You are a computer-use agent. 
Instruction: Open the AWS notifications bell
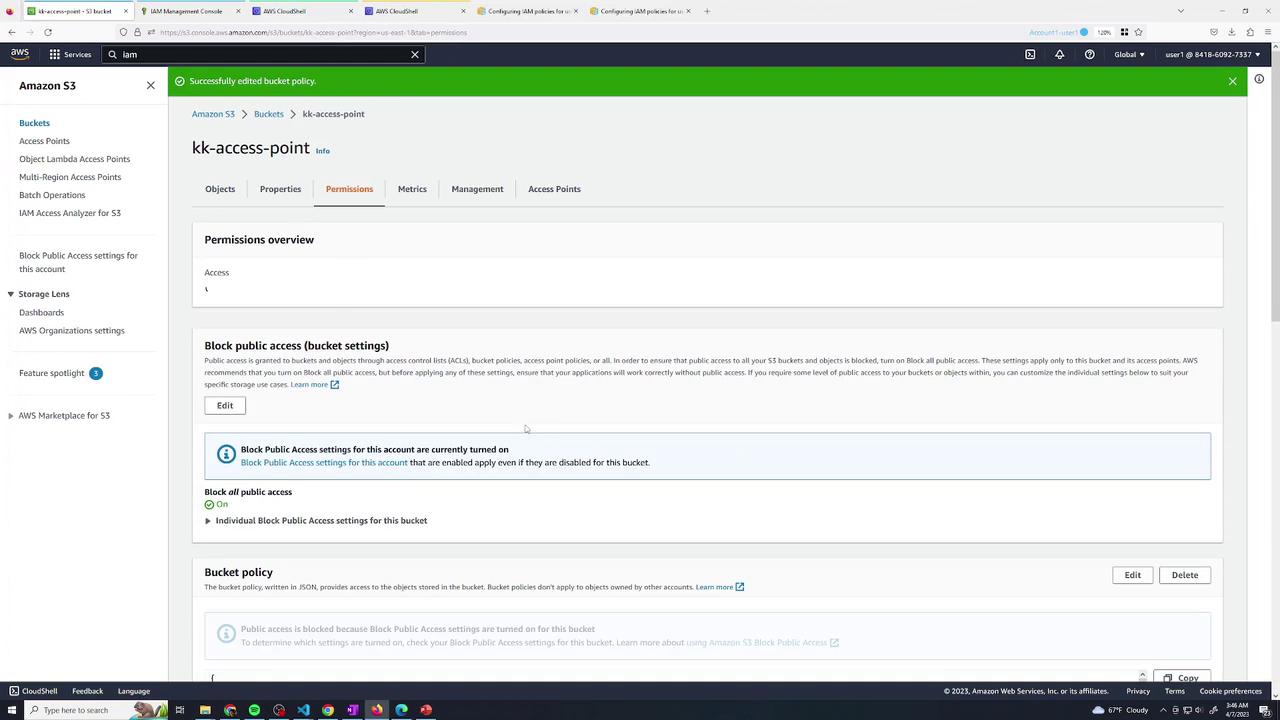point(1060,54)
